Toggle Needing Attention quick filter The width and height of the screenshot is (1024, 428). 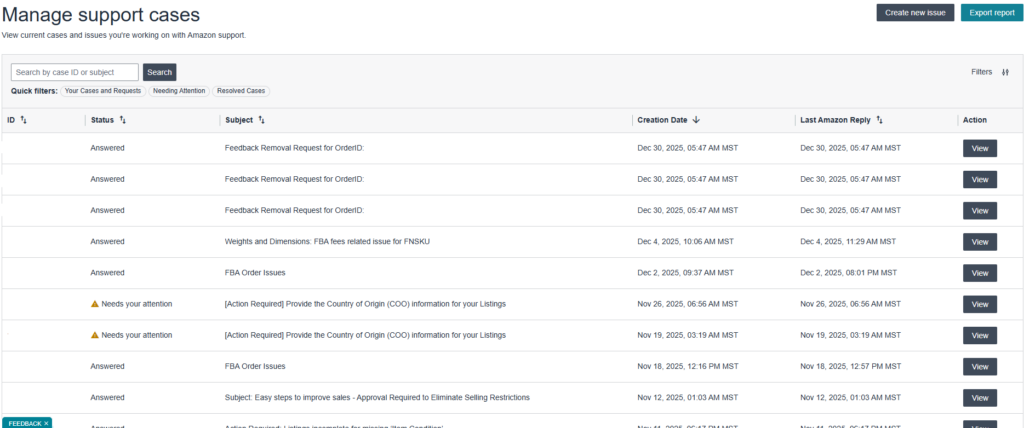point(179,91)
